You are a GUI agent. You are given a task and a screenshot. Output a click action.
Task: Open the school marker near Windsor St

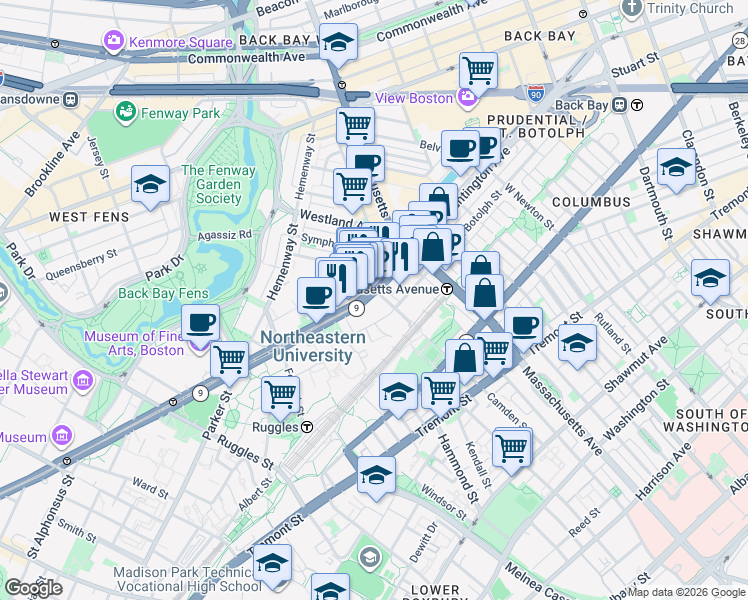coord(376,476)
